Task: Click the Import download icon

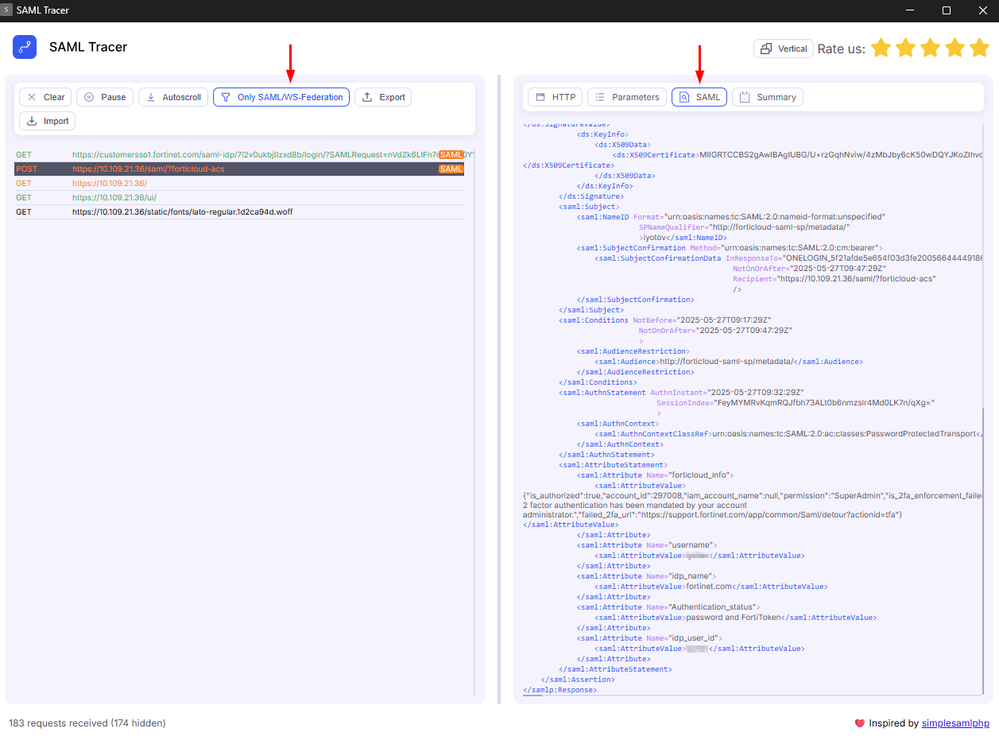Action: click(31, 121)
